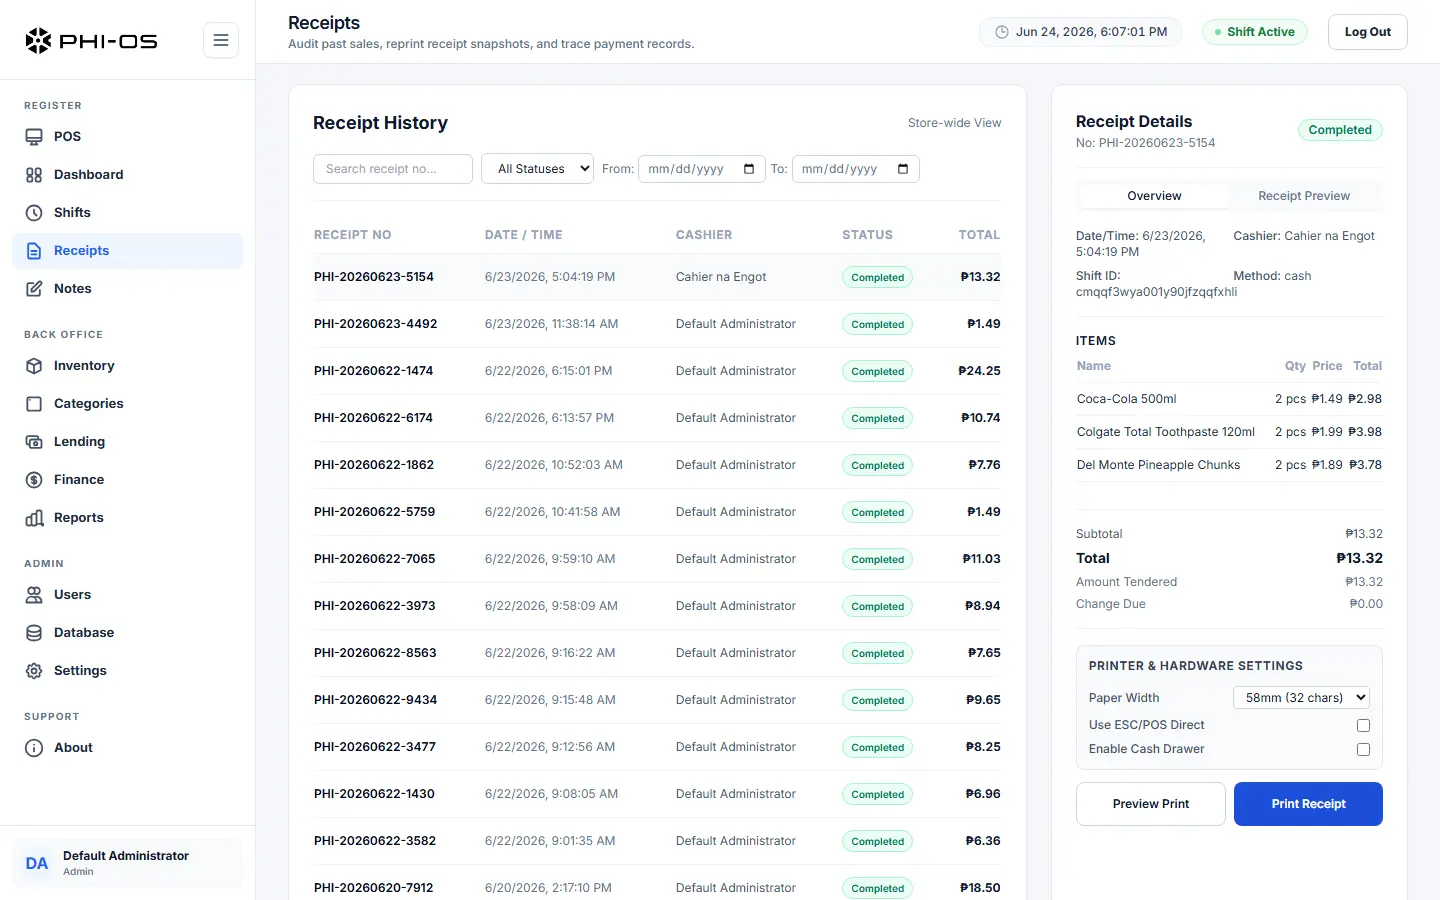Click the DA user avatar

point(37,863)
